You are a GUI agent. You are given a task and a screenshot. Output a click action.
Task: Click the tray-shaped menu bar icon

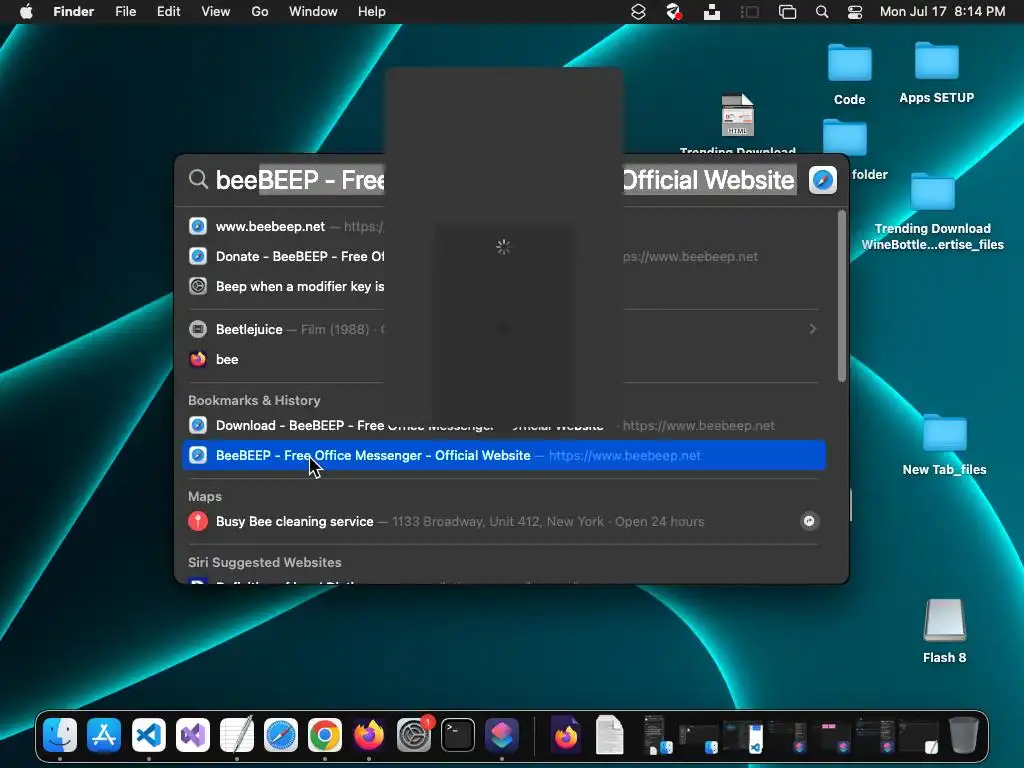[712, 12]
